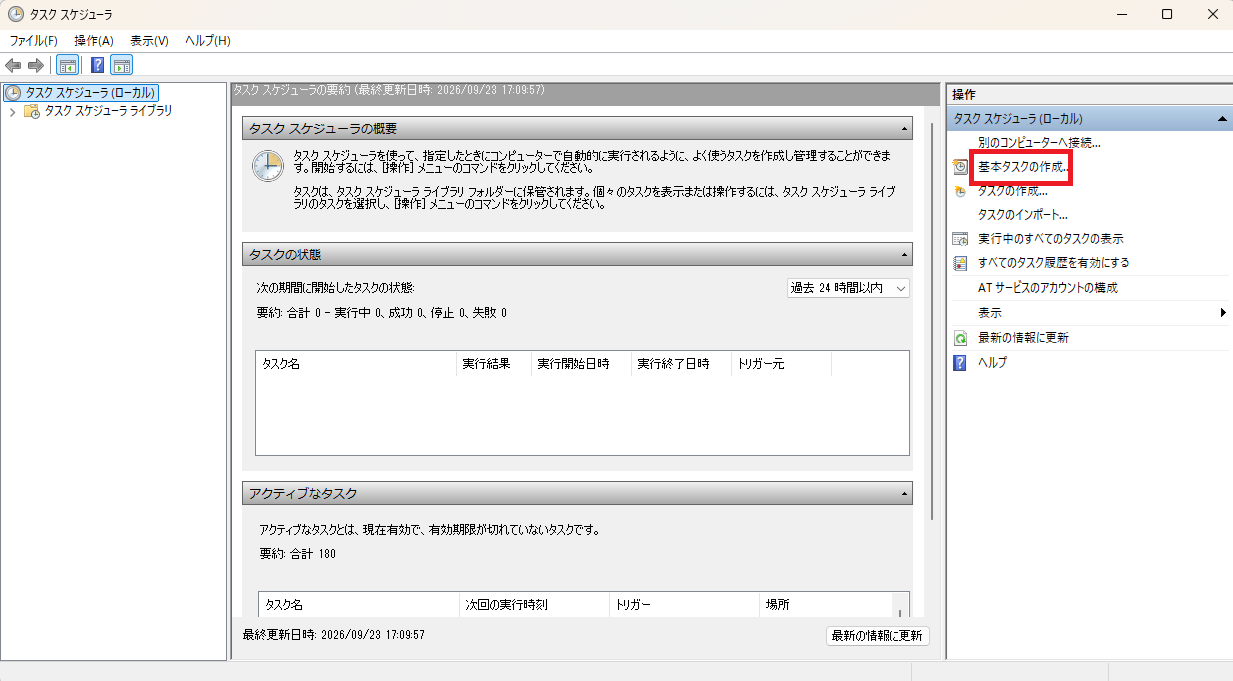This screenshot has width=1233, height=681.
Task: Open the 表示 submenu in the actions pane
Action: tap(1089, 313)
